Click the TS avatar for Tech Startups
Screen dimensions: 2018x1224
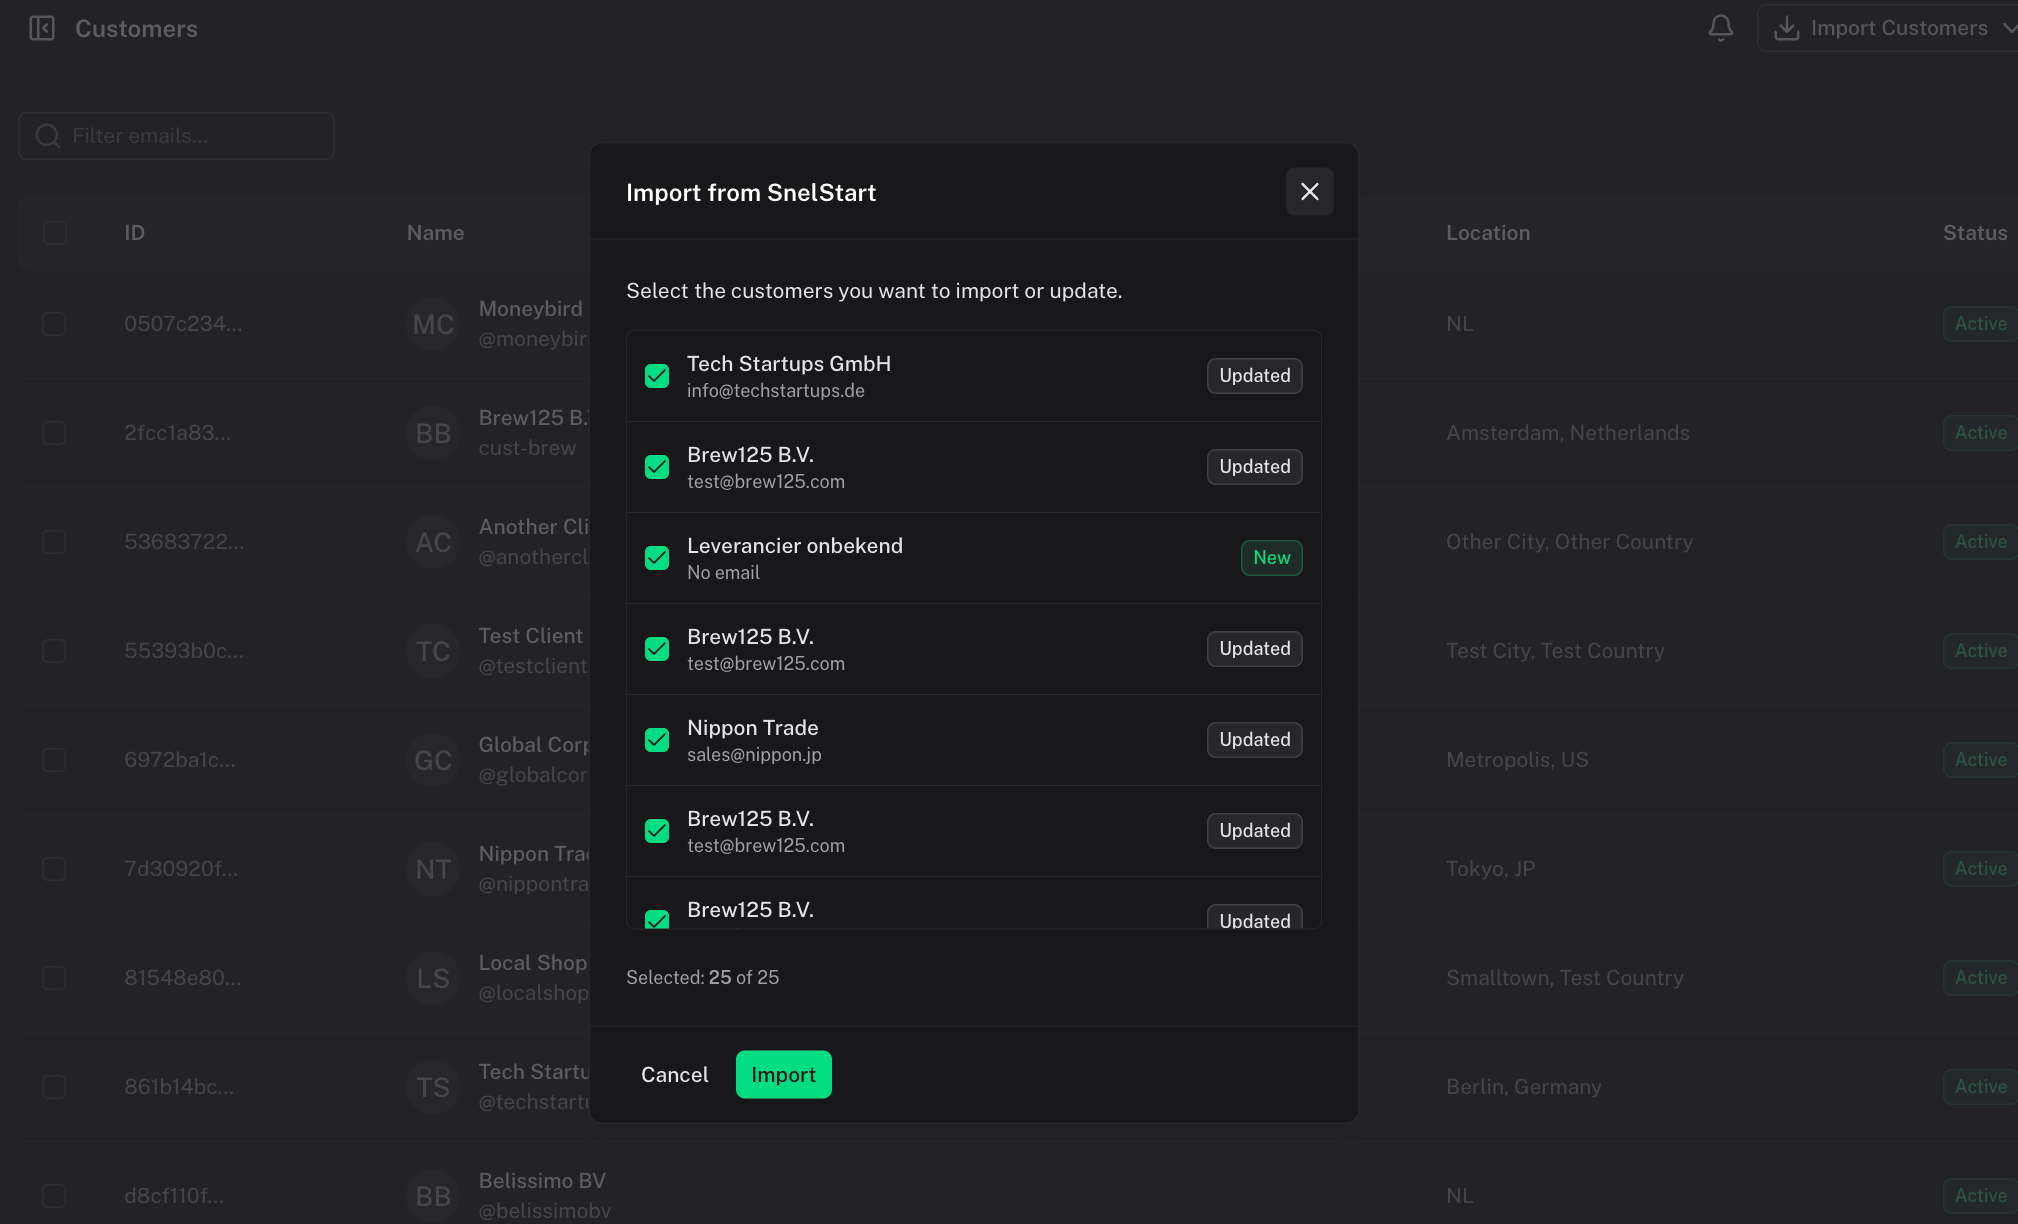(433, 1087)
